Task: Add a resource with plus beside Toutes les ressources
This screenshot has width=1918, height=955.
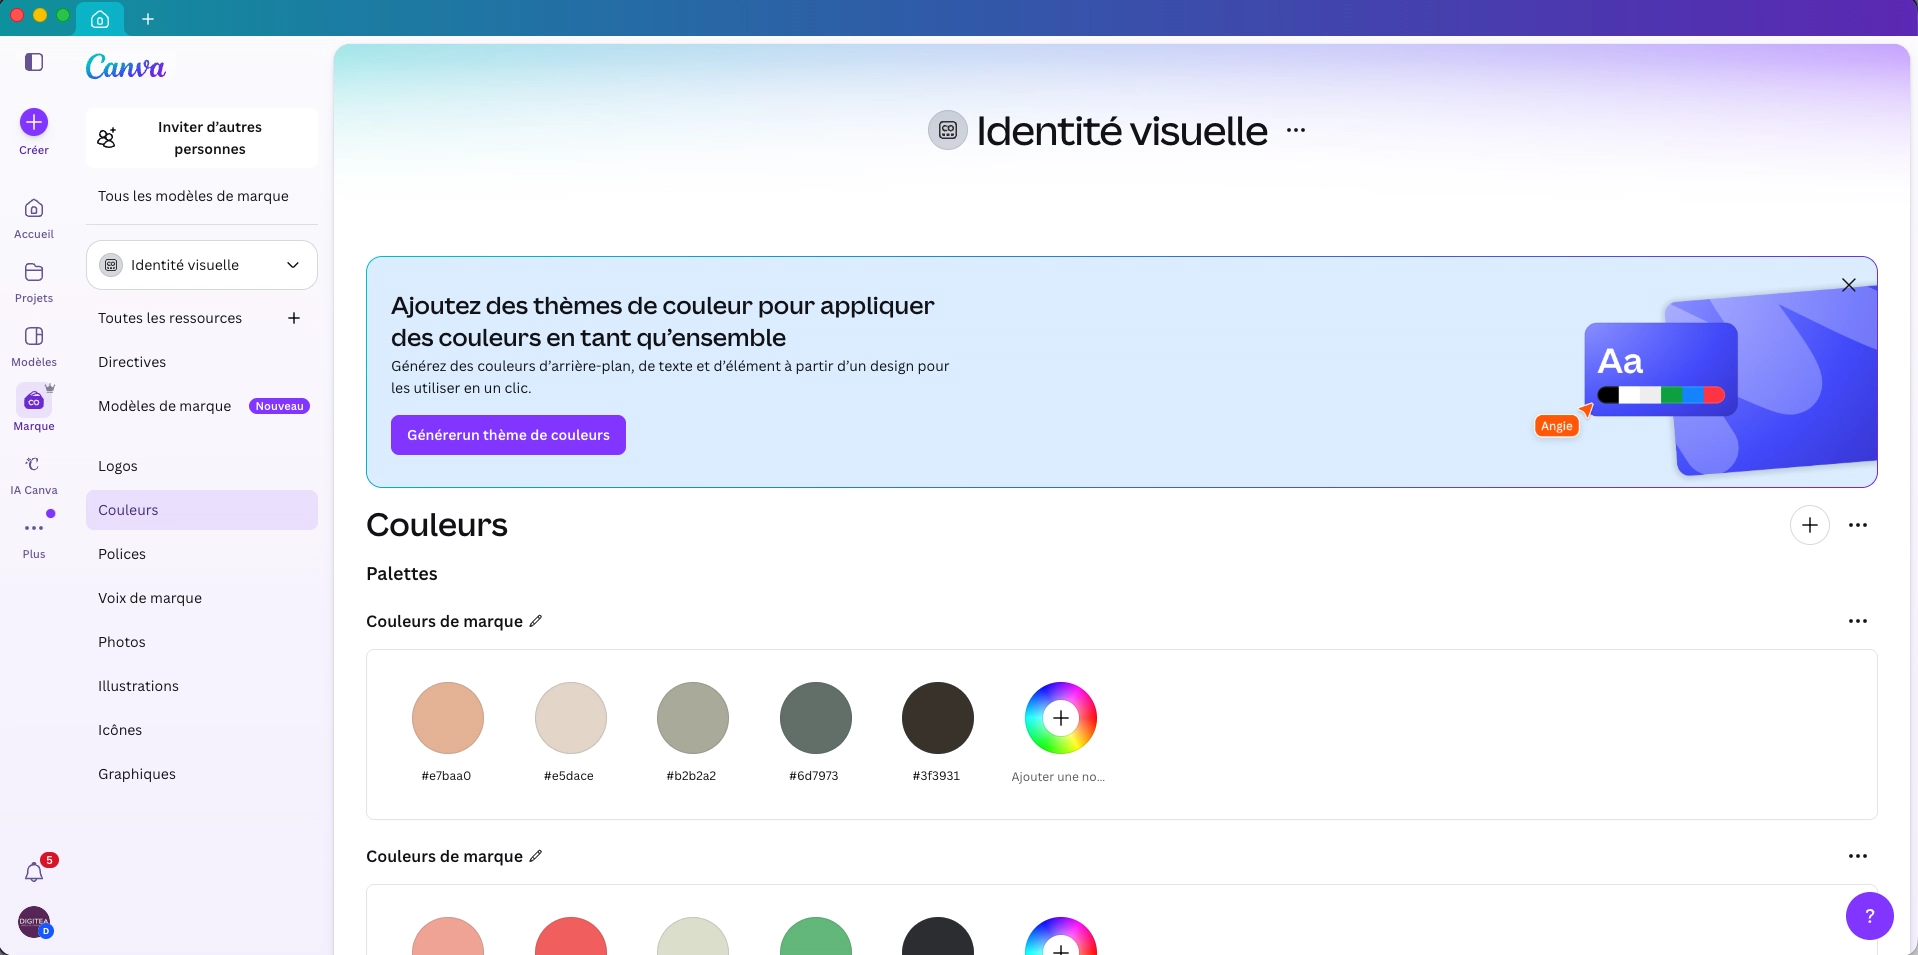Action: point(294,318)
